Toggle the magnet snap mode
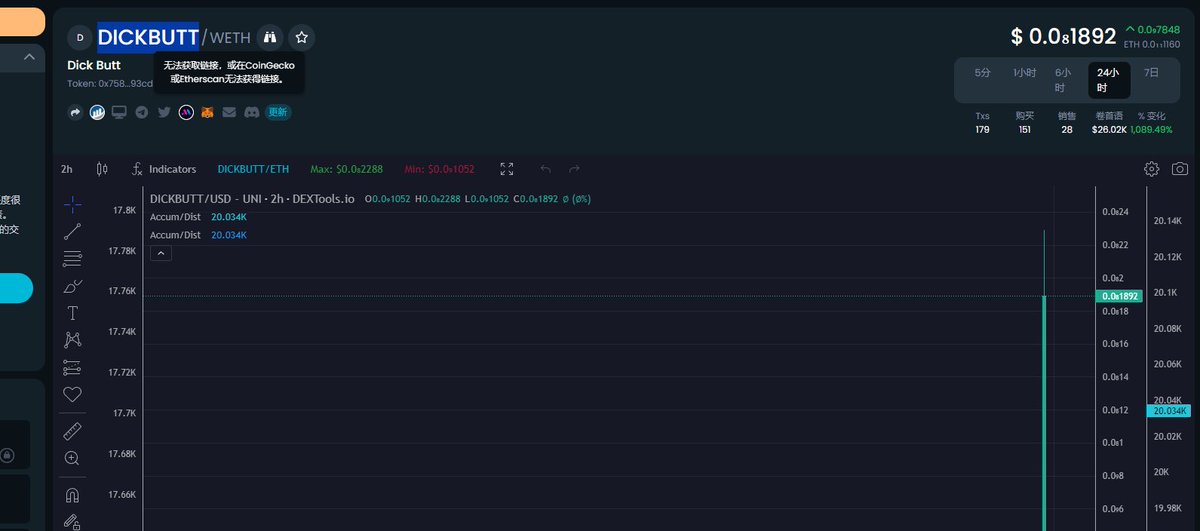The width and height of the screenshot is (1200, 531). 72,494
